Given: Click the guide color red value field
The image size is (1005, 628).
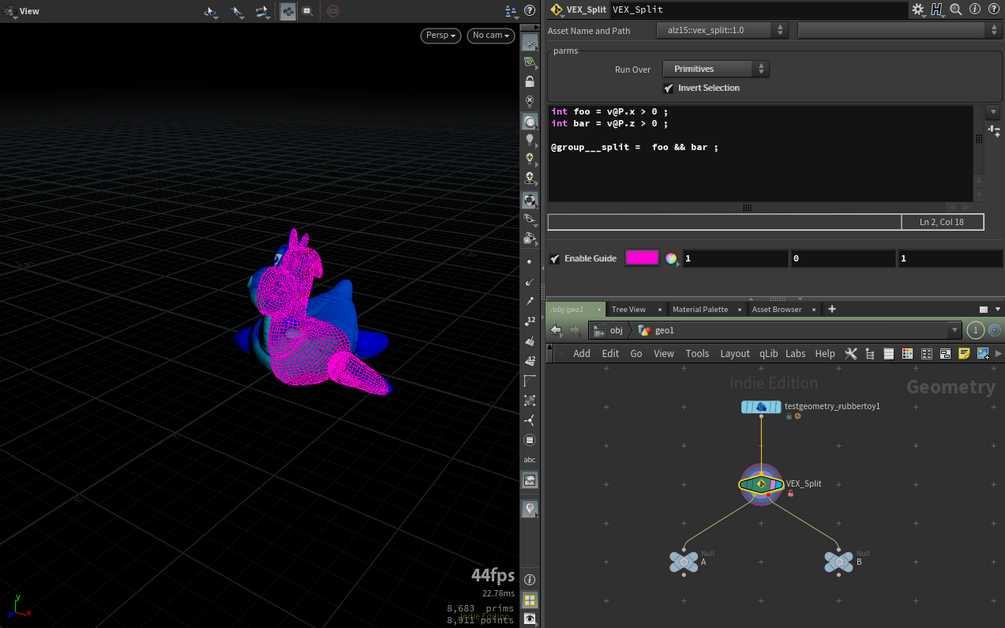Looking at the screenshot, I should coord(735,258).
